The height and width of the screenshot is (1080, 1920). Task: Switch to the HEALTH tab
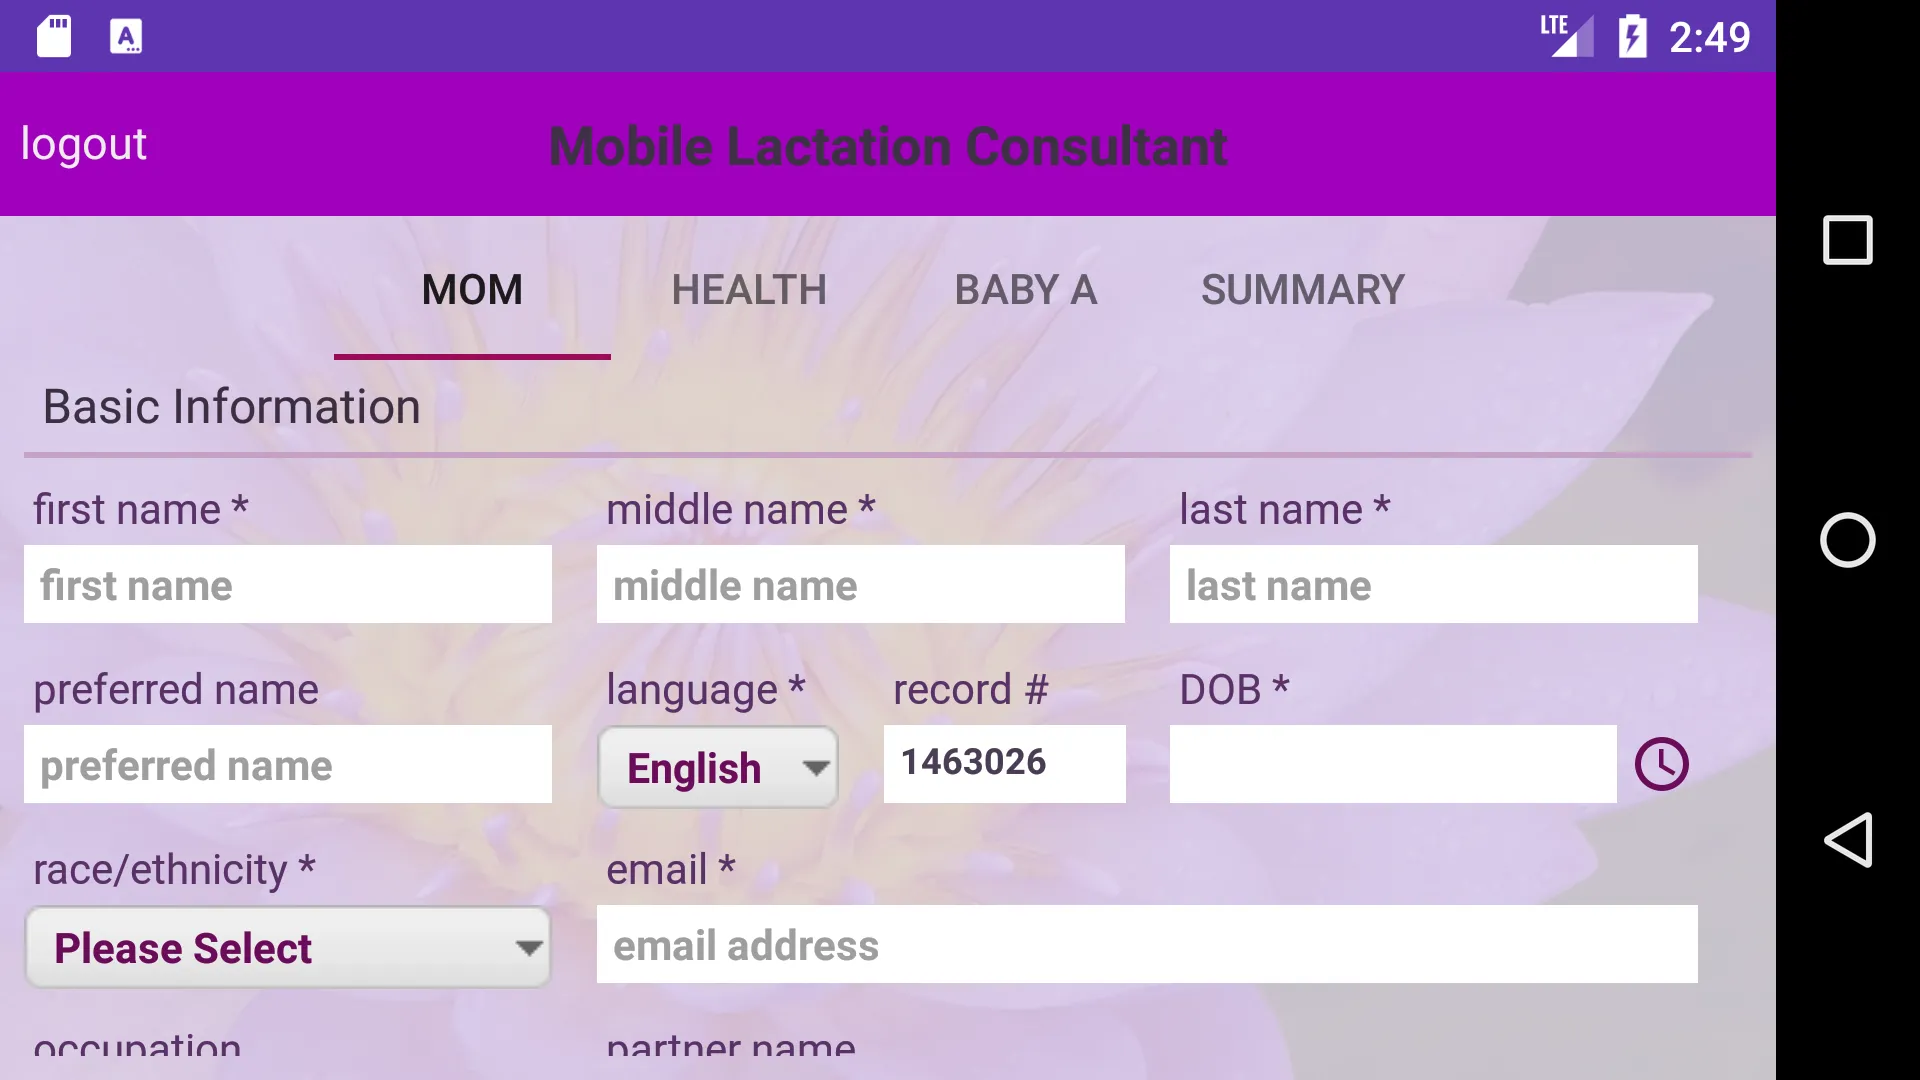[749, 289]
